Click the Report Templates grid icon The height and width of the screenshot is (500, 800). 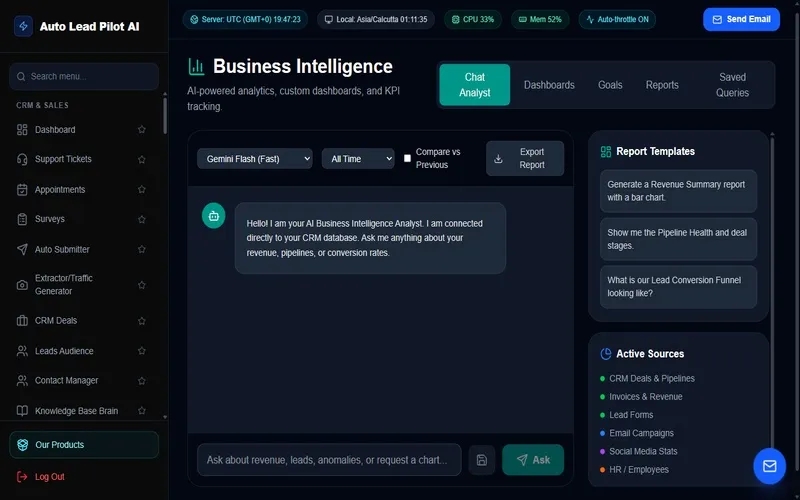[606, 152]
